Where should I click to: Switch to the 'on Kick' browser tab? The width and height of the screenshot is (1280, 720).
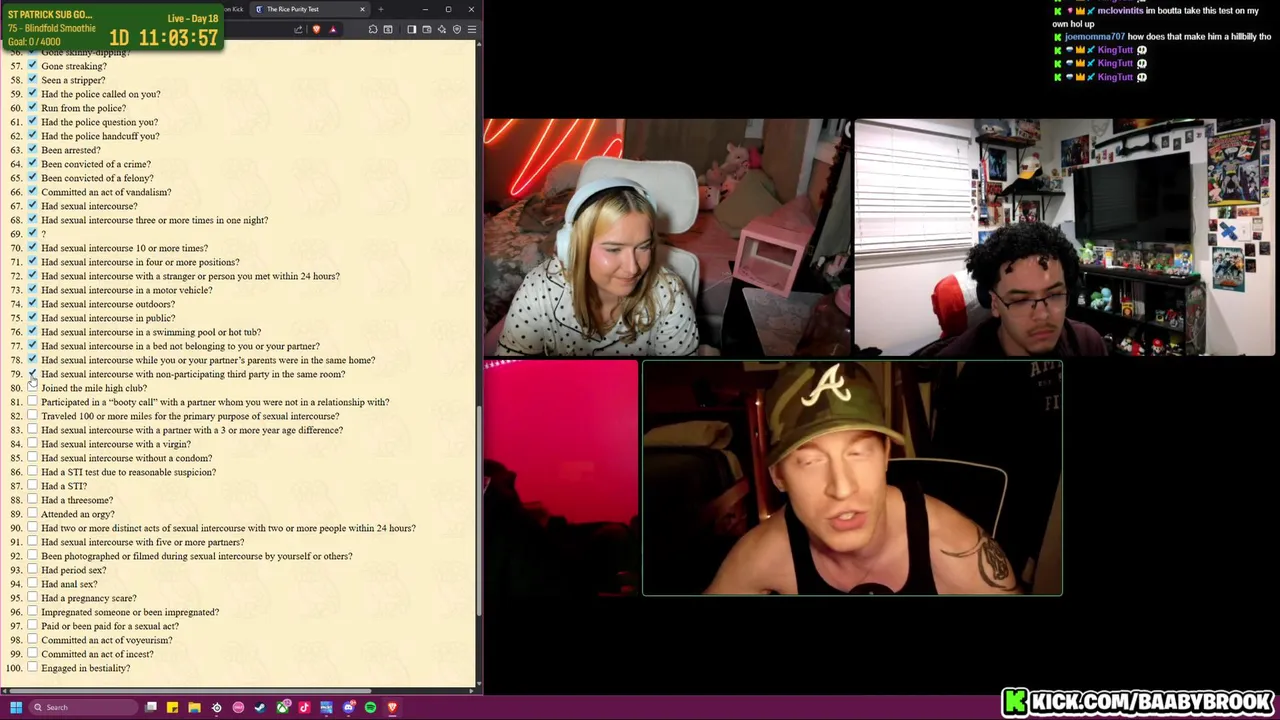[233, 9]
